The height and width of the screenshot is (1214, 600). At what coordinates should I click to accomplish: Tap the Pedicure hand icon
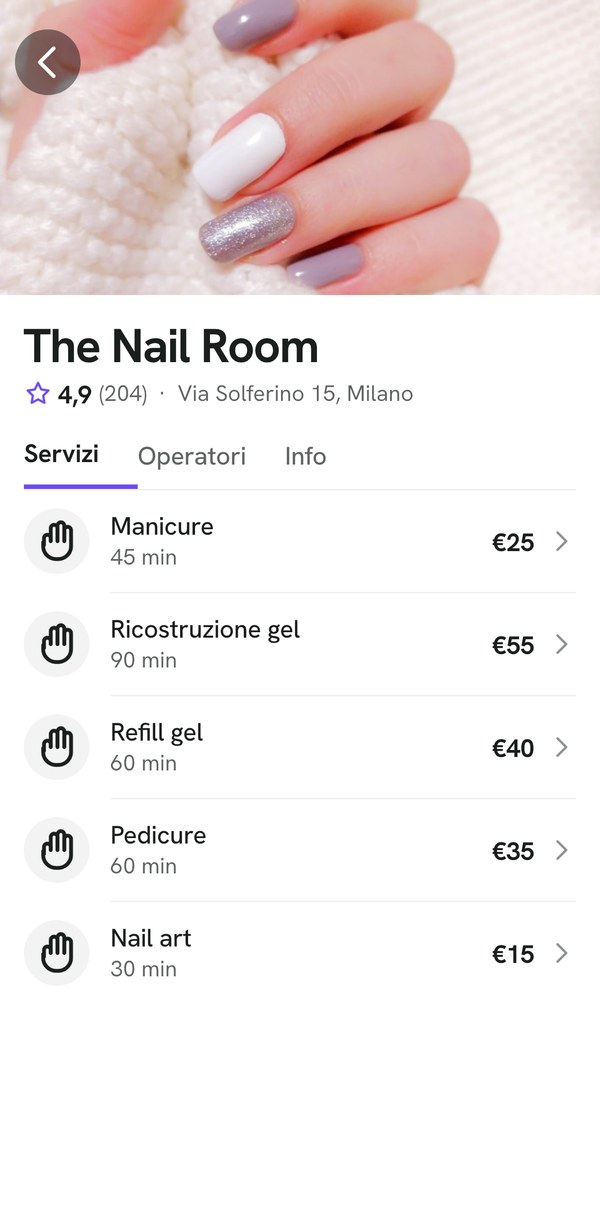tap(57, 850)
